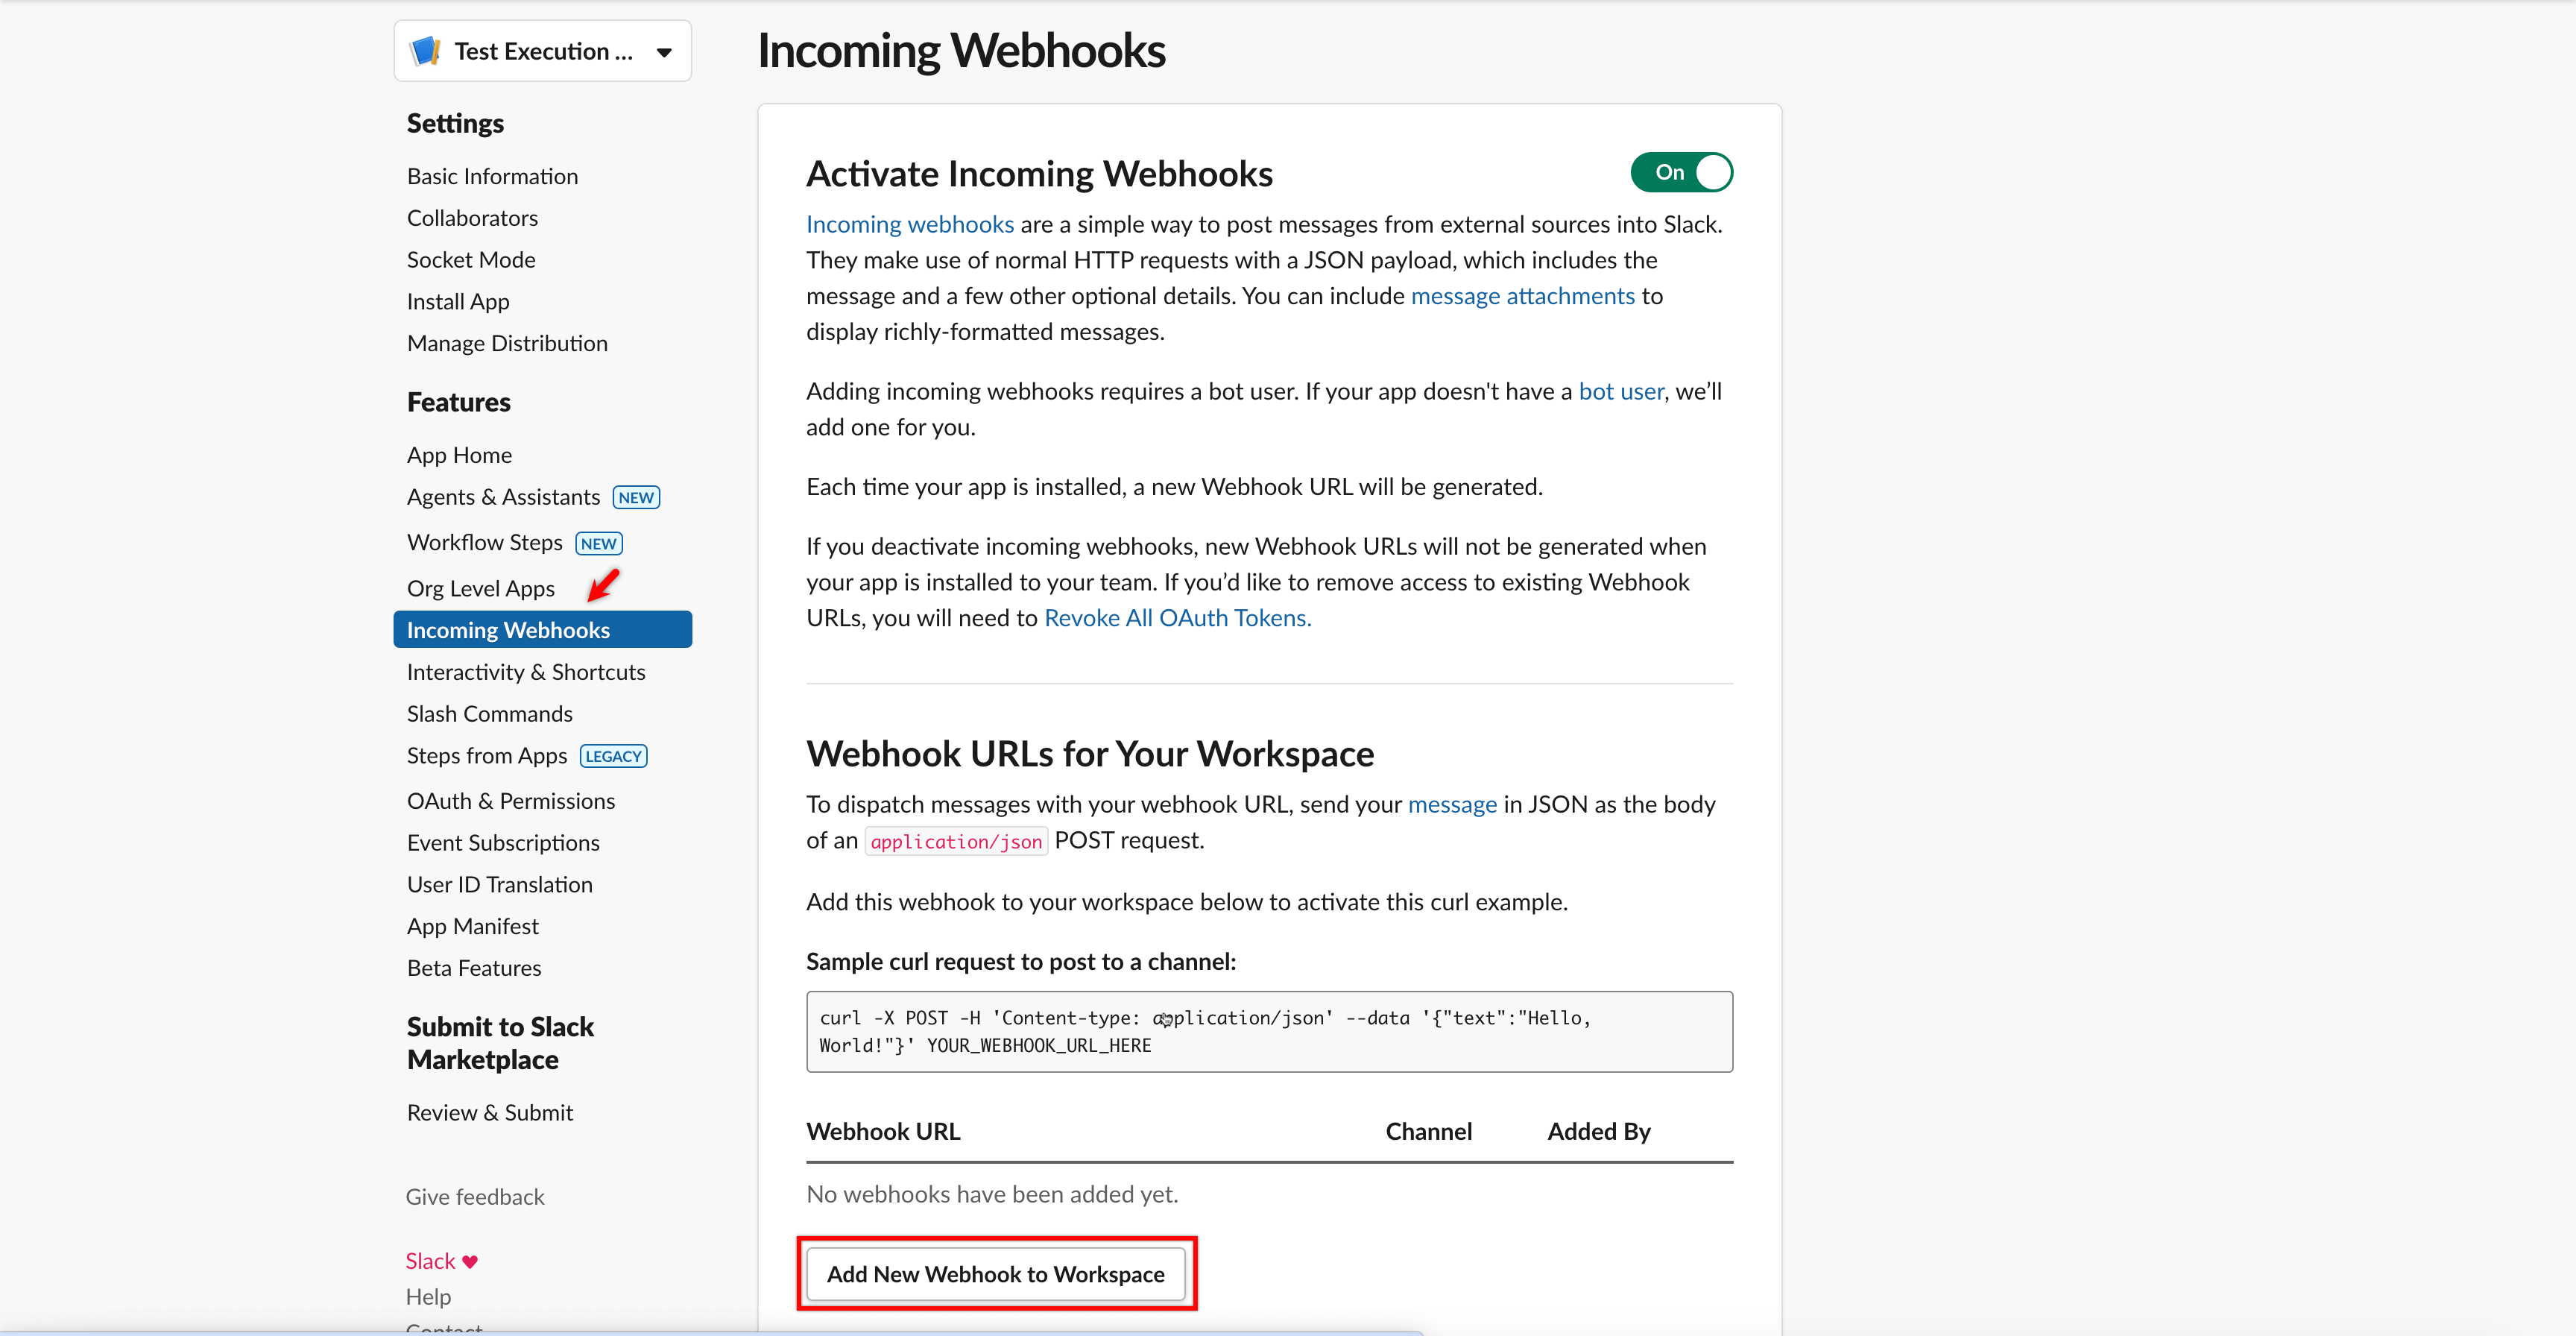
Task: Disable the Activate Incoming Webhooks toggle
Action: click(x=1681, y=171)
